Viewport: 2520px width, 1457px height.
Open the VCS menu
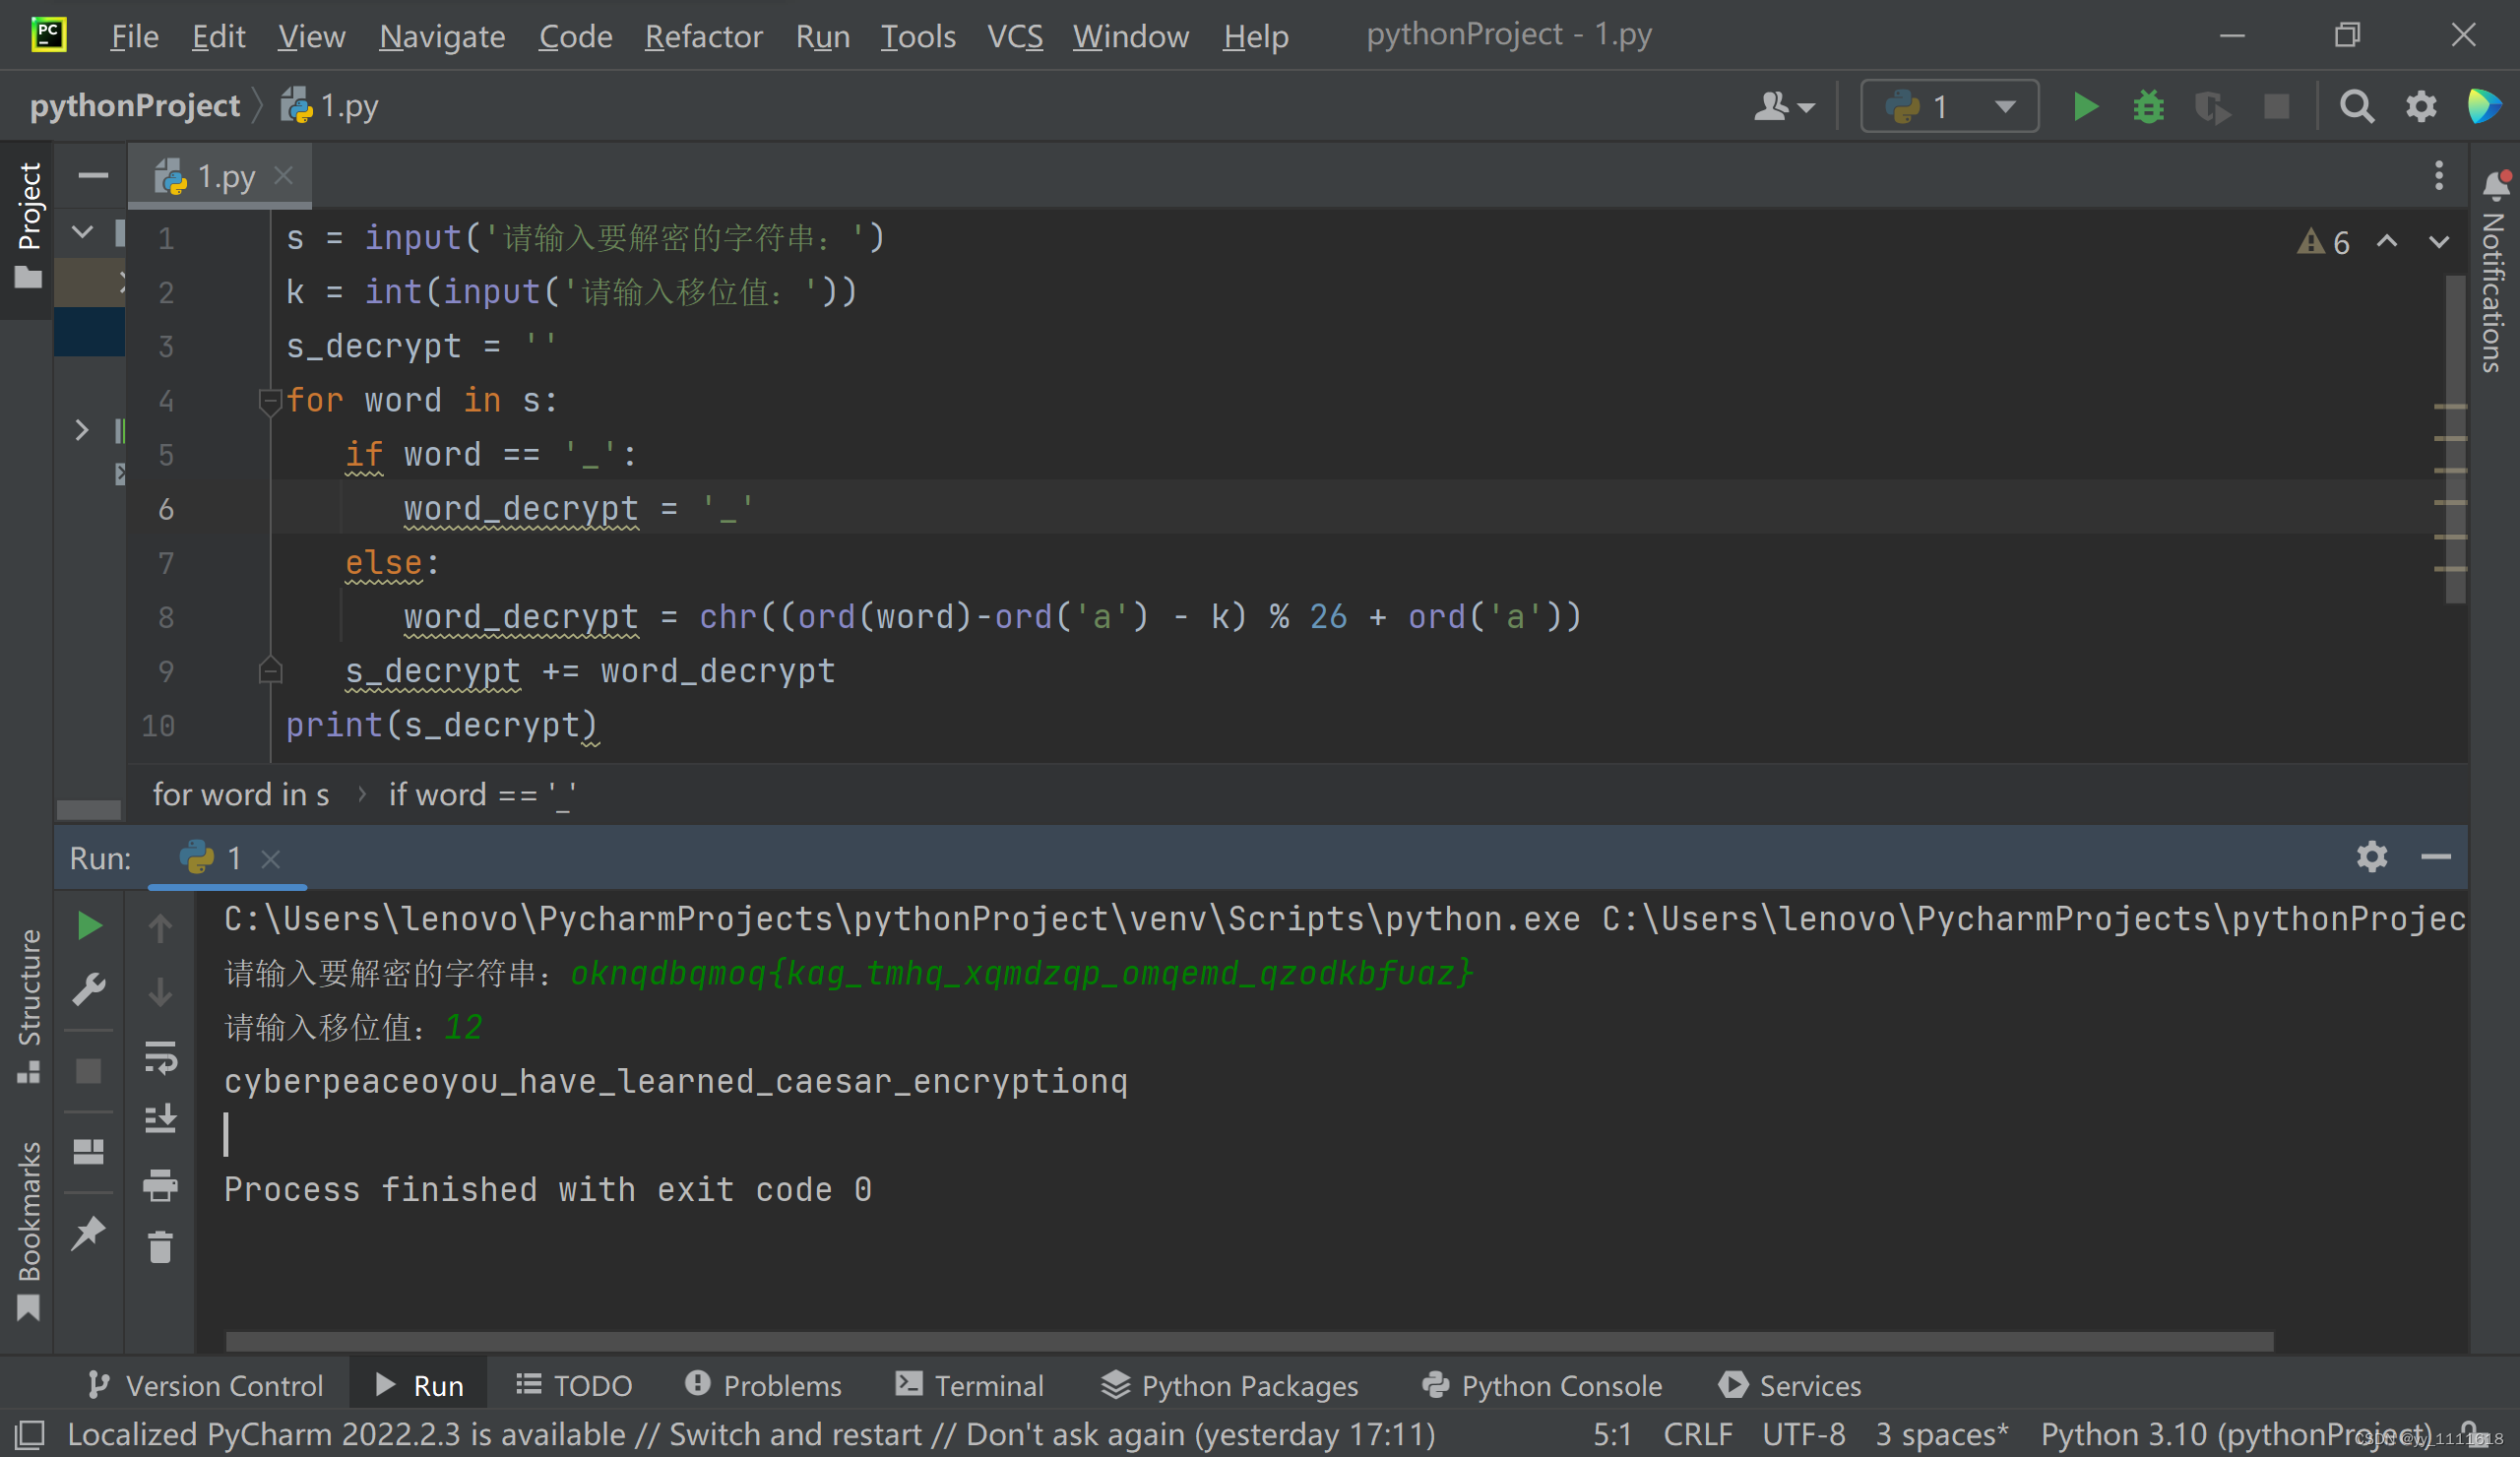(1015, 36)
